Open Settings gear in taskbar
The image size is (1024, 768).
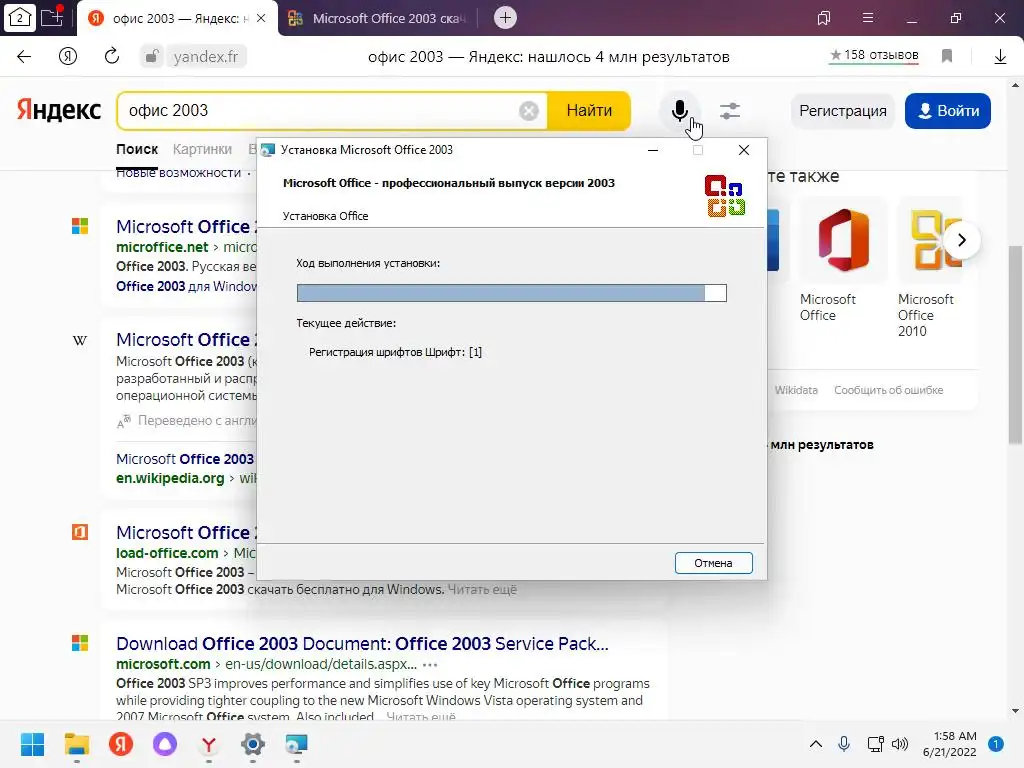253,744
